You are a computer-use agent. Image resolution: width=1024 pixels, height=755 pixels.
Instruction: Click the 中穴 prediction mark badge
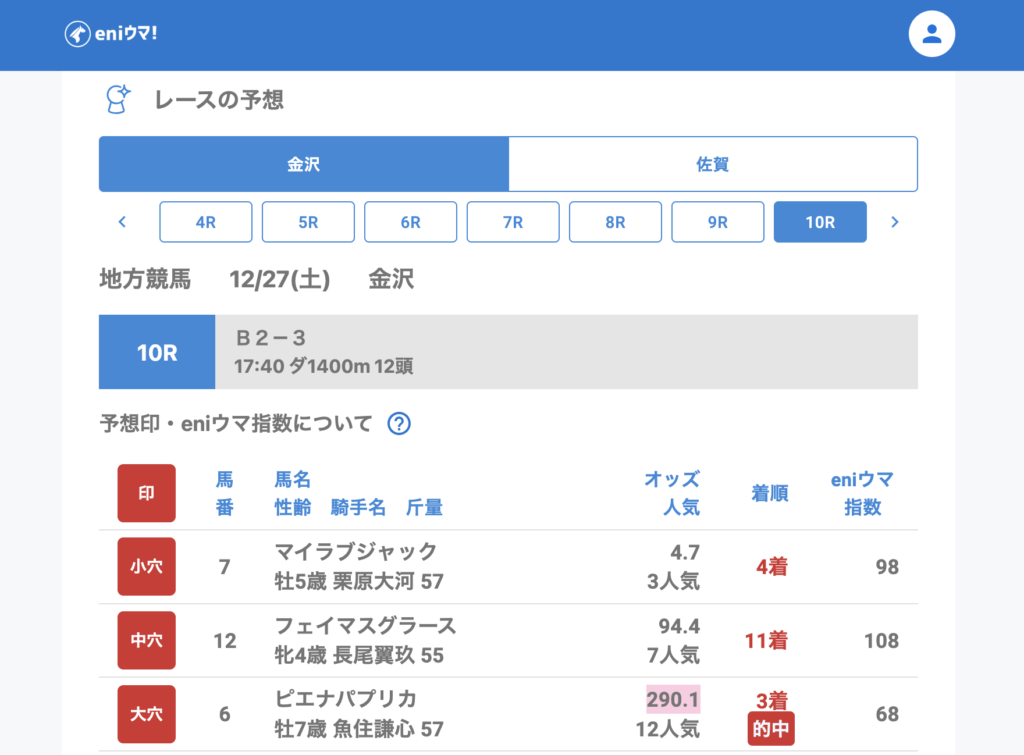[146, 640]
